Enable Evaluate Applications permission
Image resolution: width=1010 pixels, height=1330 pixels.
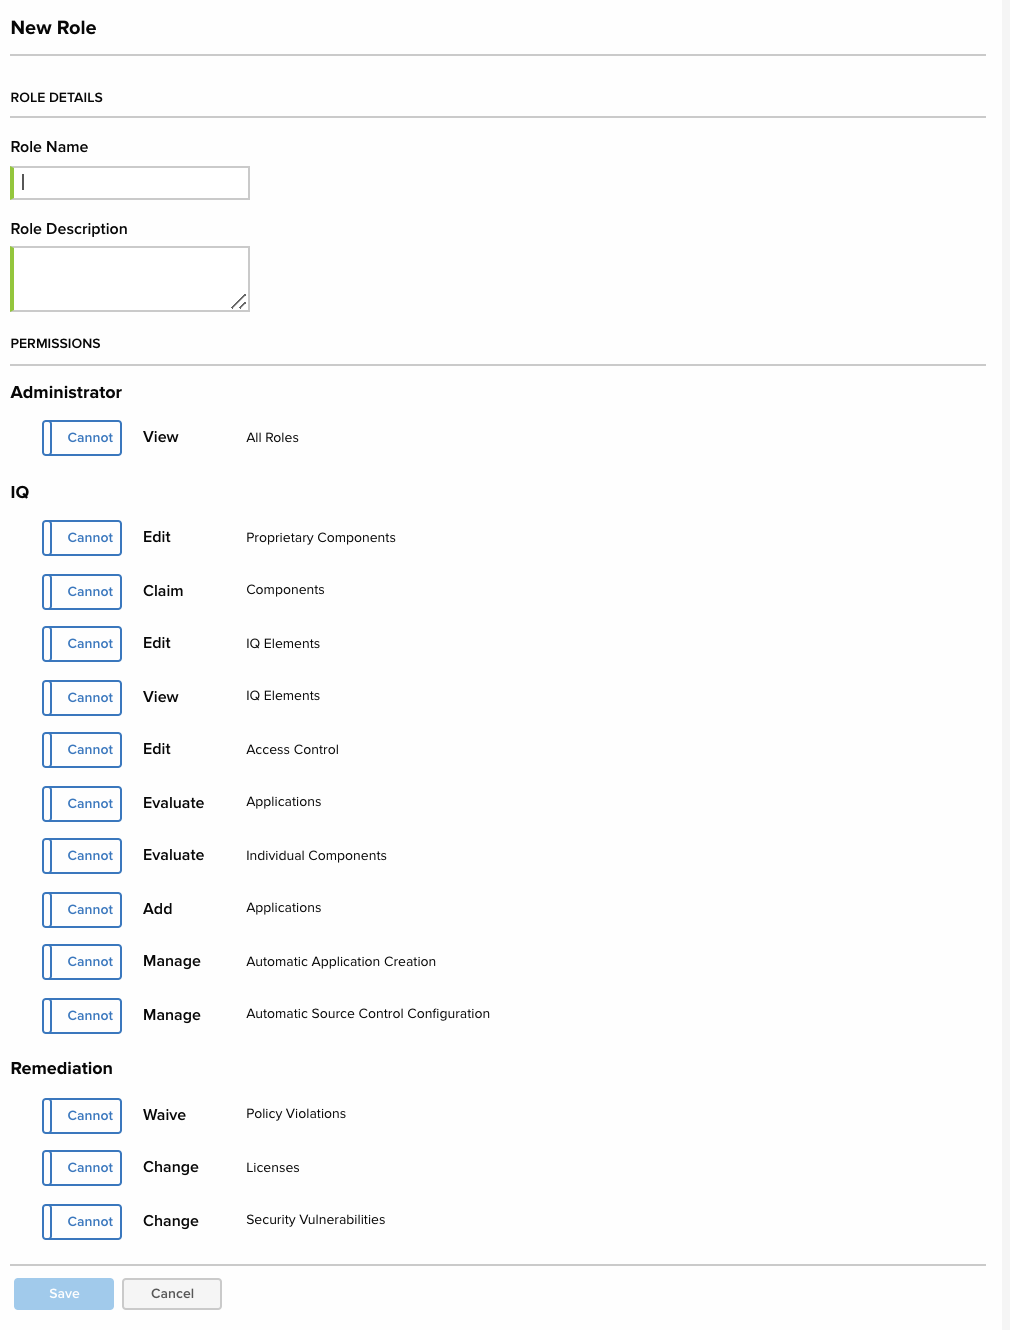tap(82, 804)
